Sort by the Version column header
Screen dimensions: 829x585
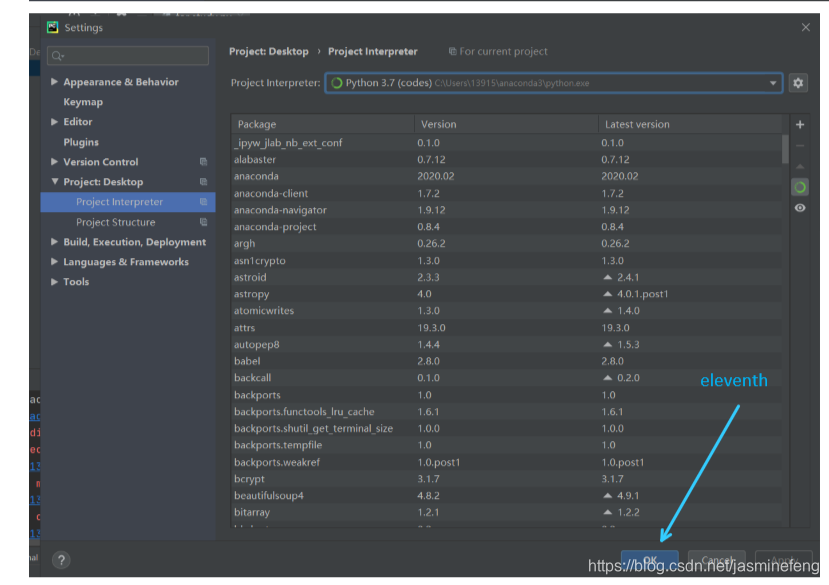pos(506,124)
